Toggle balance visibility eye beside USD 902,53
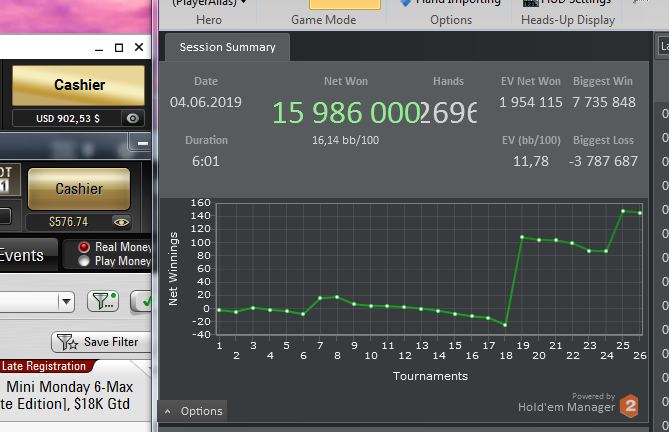The height and width of the screenshot is (432, 669). (133, 118)
